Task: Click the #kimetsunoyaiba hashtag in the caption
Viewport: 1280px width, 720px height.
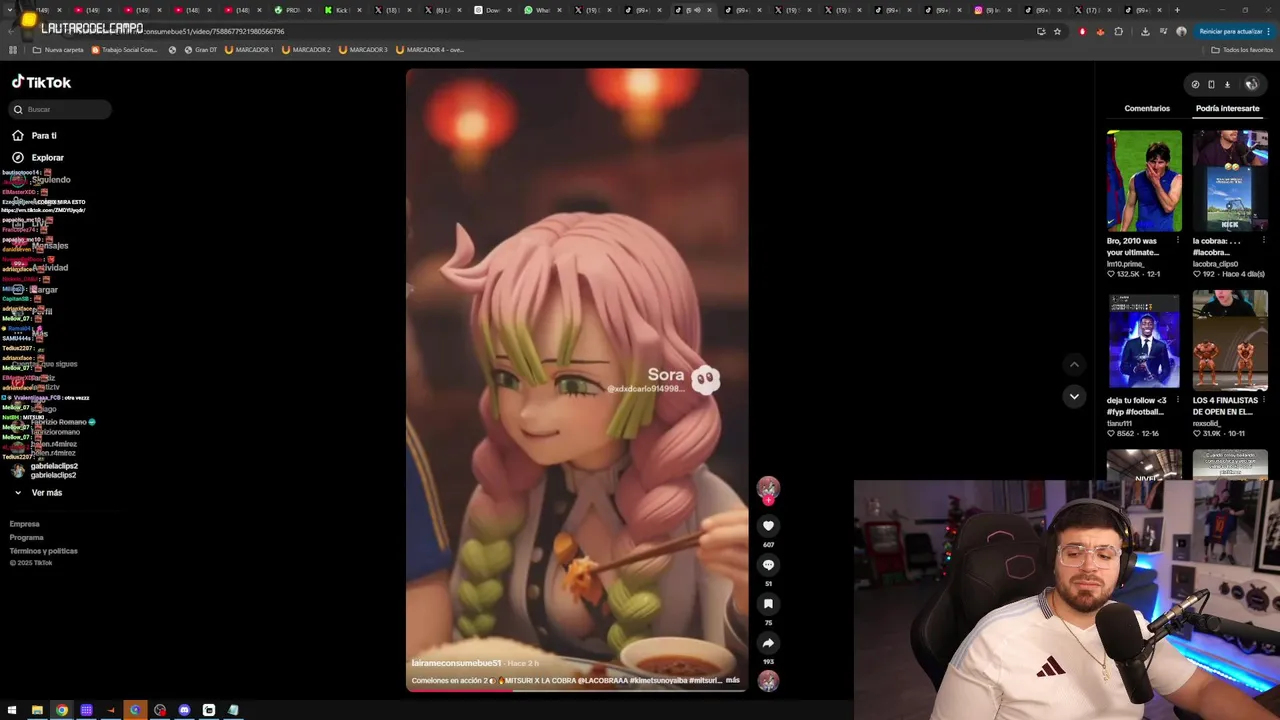Action: [x=657, y=680]
